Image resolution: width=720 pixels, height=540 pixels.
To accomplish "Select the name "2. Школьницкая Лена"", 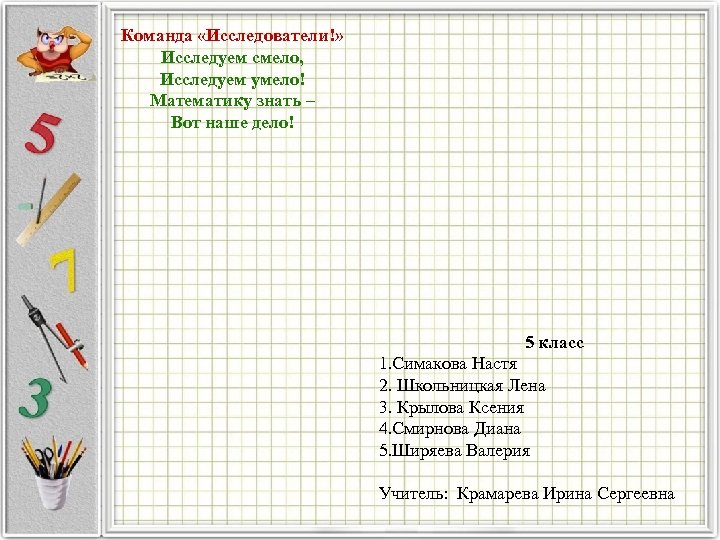I will [462, 385].
